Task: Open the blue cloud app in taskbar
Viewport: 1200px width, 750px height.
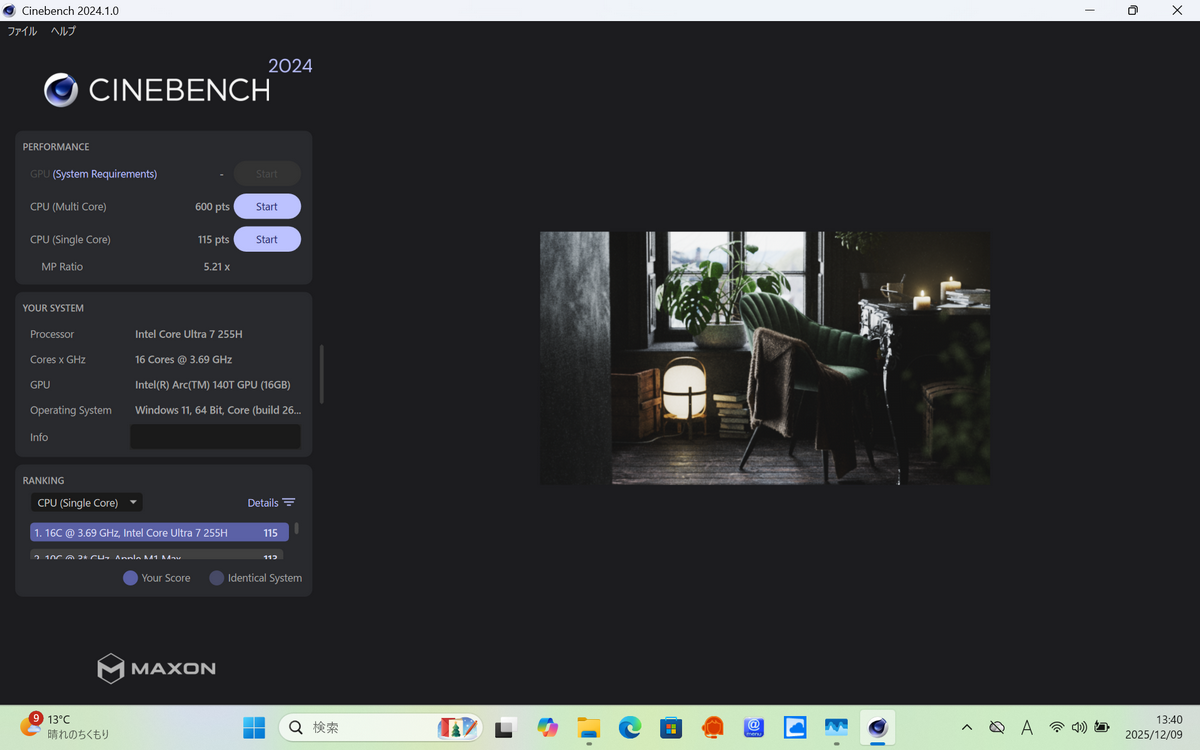Action: (795, 728)
